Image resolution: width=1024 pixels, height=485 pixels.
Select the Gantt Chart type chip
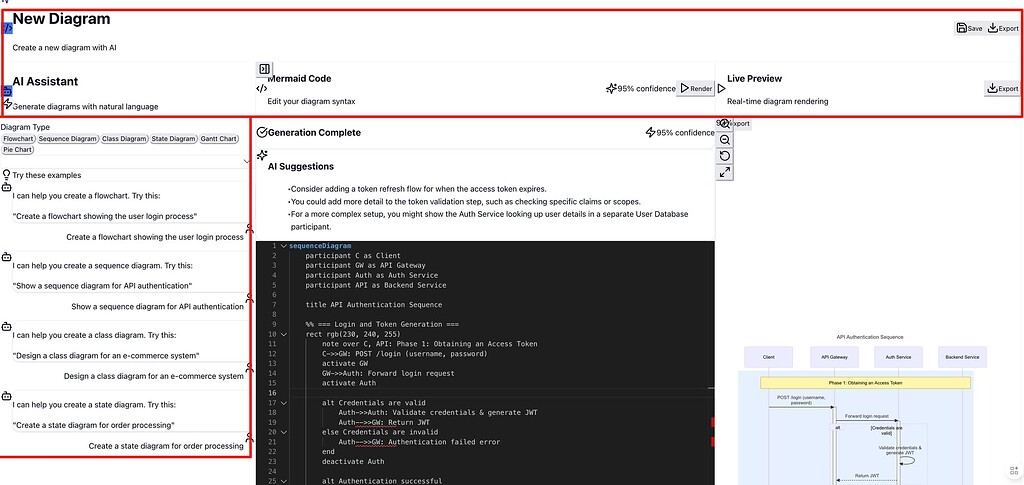[x=219, y=139]
